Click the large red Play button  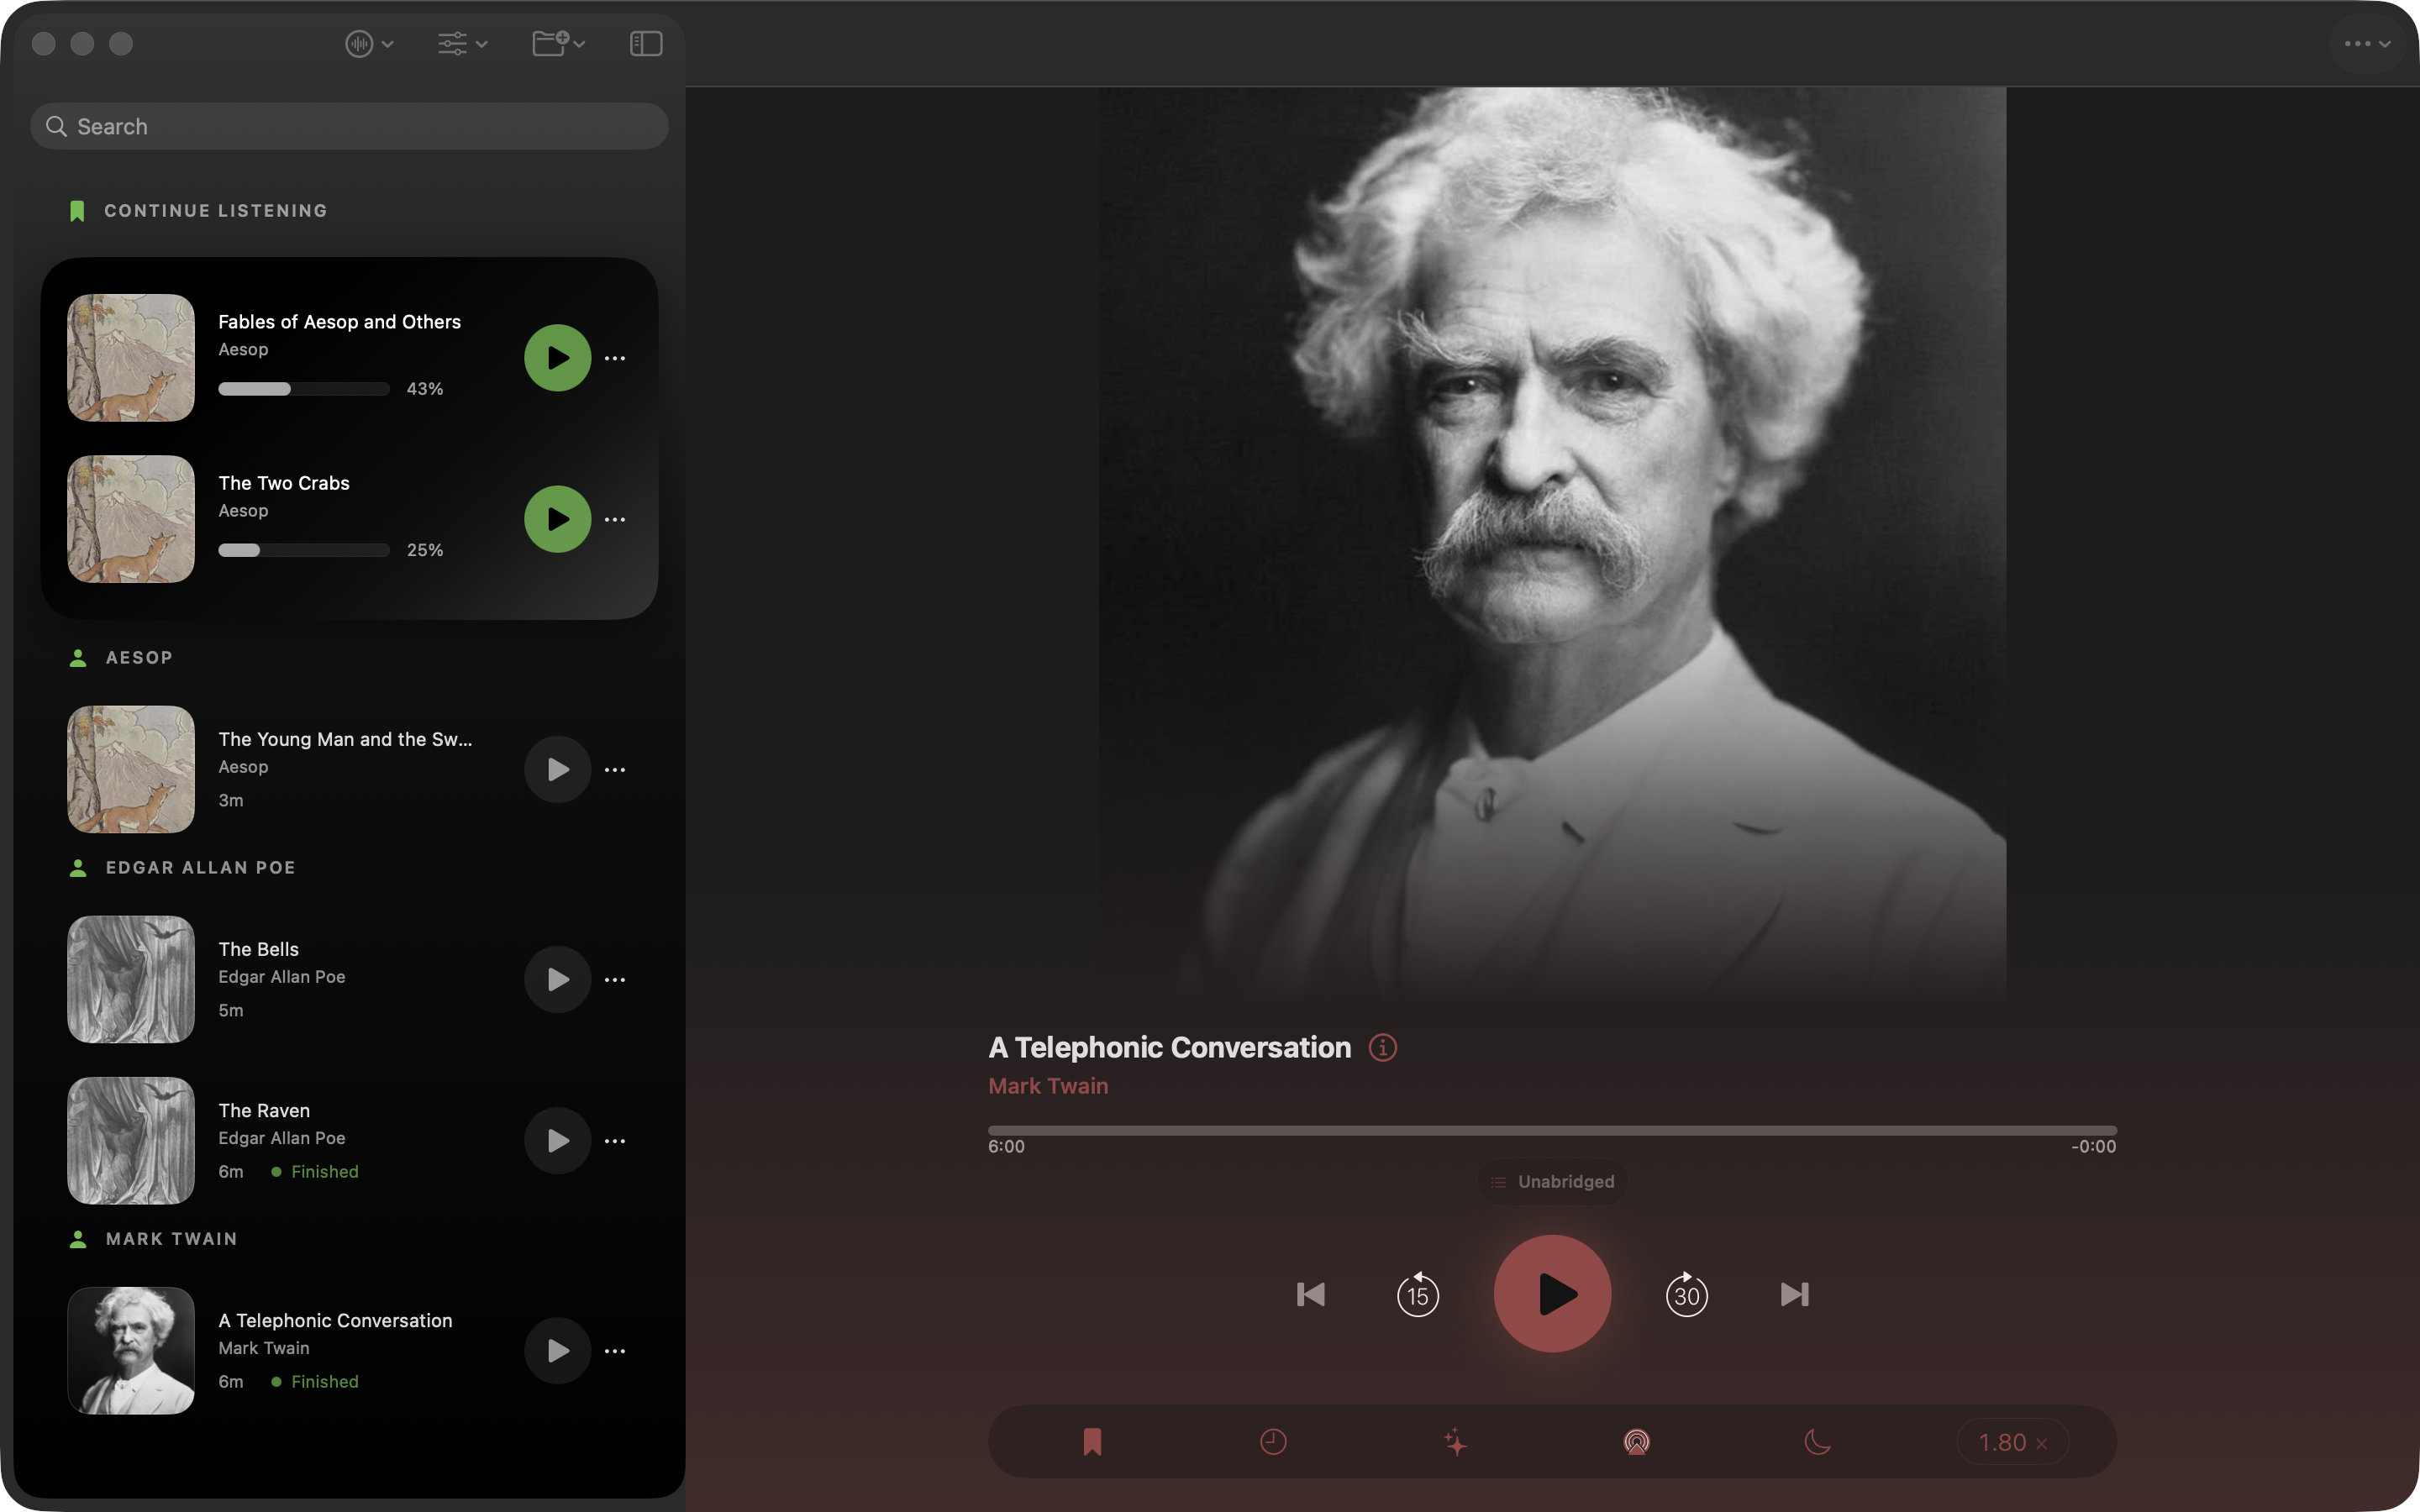click(x=1552, y=1293)
